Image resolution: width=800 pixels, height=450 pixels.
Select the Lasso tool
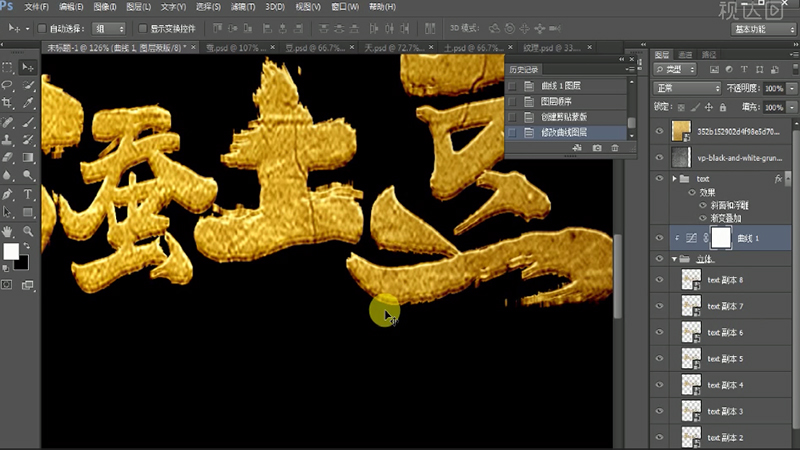(8, 85)
